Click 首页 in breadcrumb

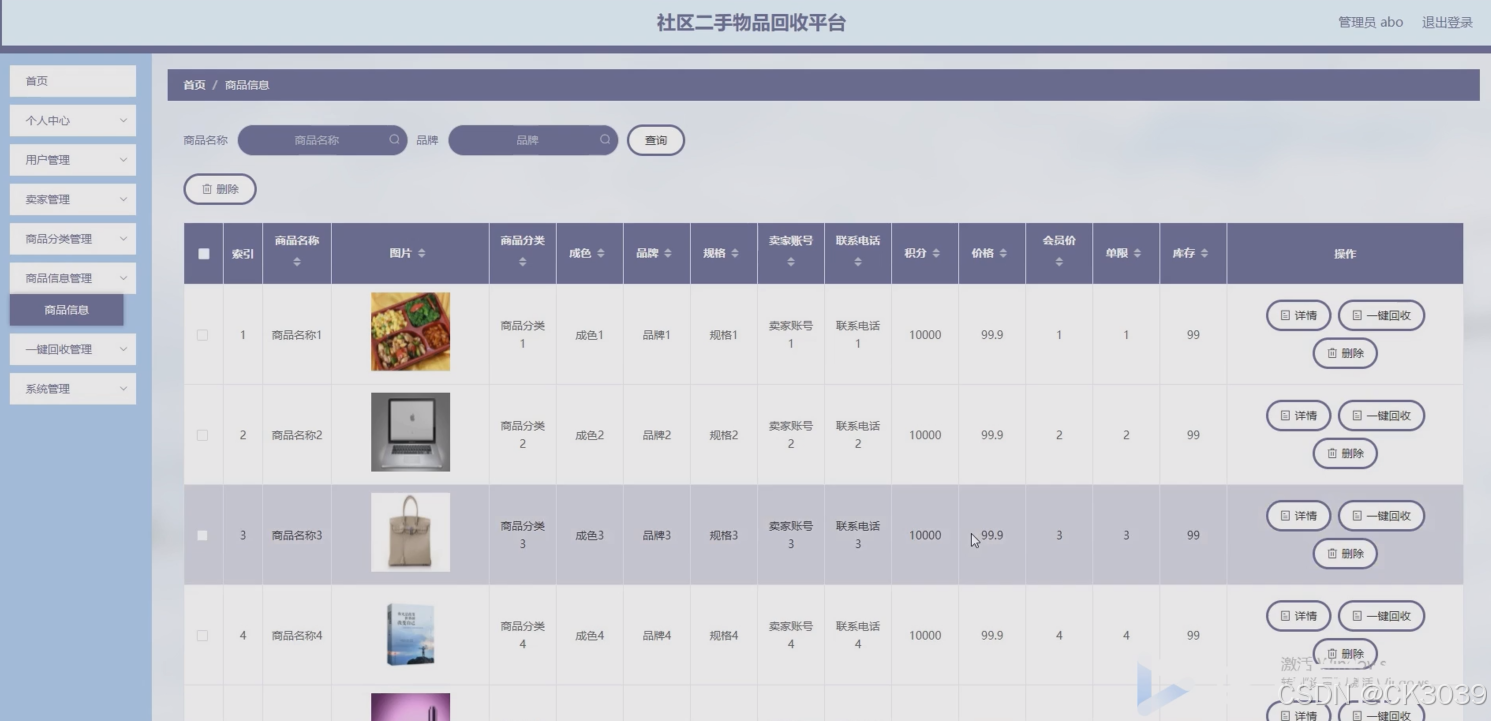coord(194,85)
